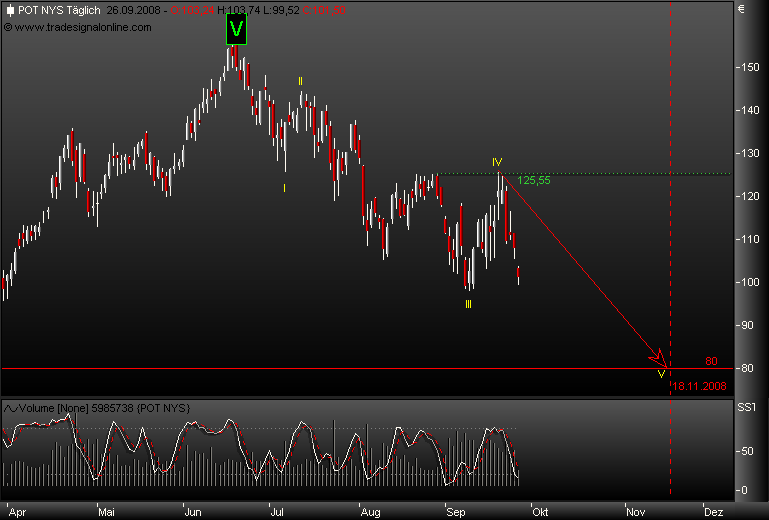769x520 pixels.
Task: Select the green dotted resistance line
Action: pyautogui.click(x=584, y=174)
